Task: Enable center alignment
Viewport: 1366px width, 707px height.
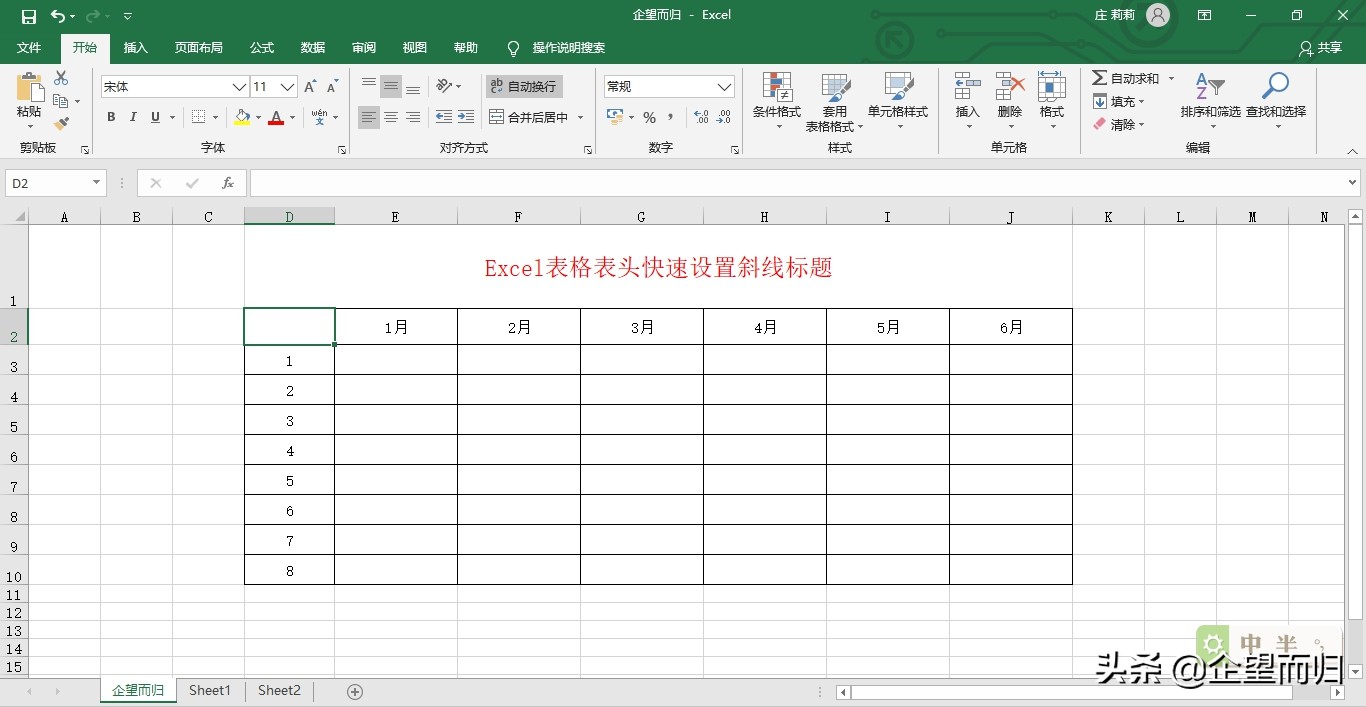Action: point(390,117)
